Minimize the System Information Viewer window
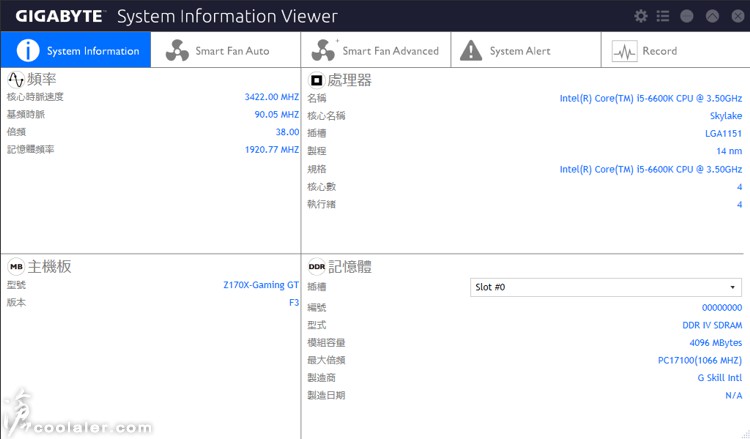Image resolution: width=750 pixels, height=439 pixels. coord(686,16)
